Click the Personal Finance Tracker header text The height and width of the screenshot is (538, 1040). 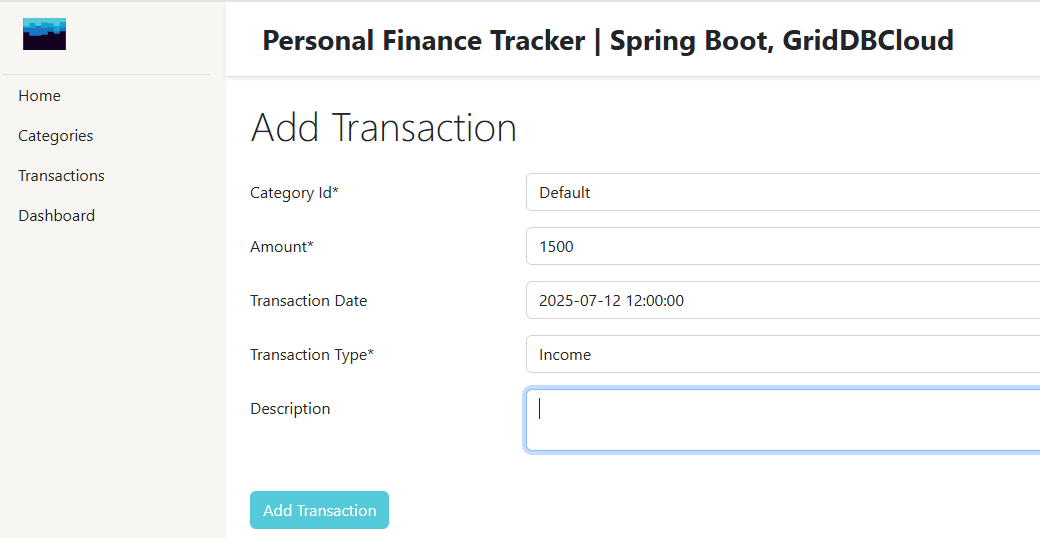423,41
